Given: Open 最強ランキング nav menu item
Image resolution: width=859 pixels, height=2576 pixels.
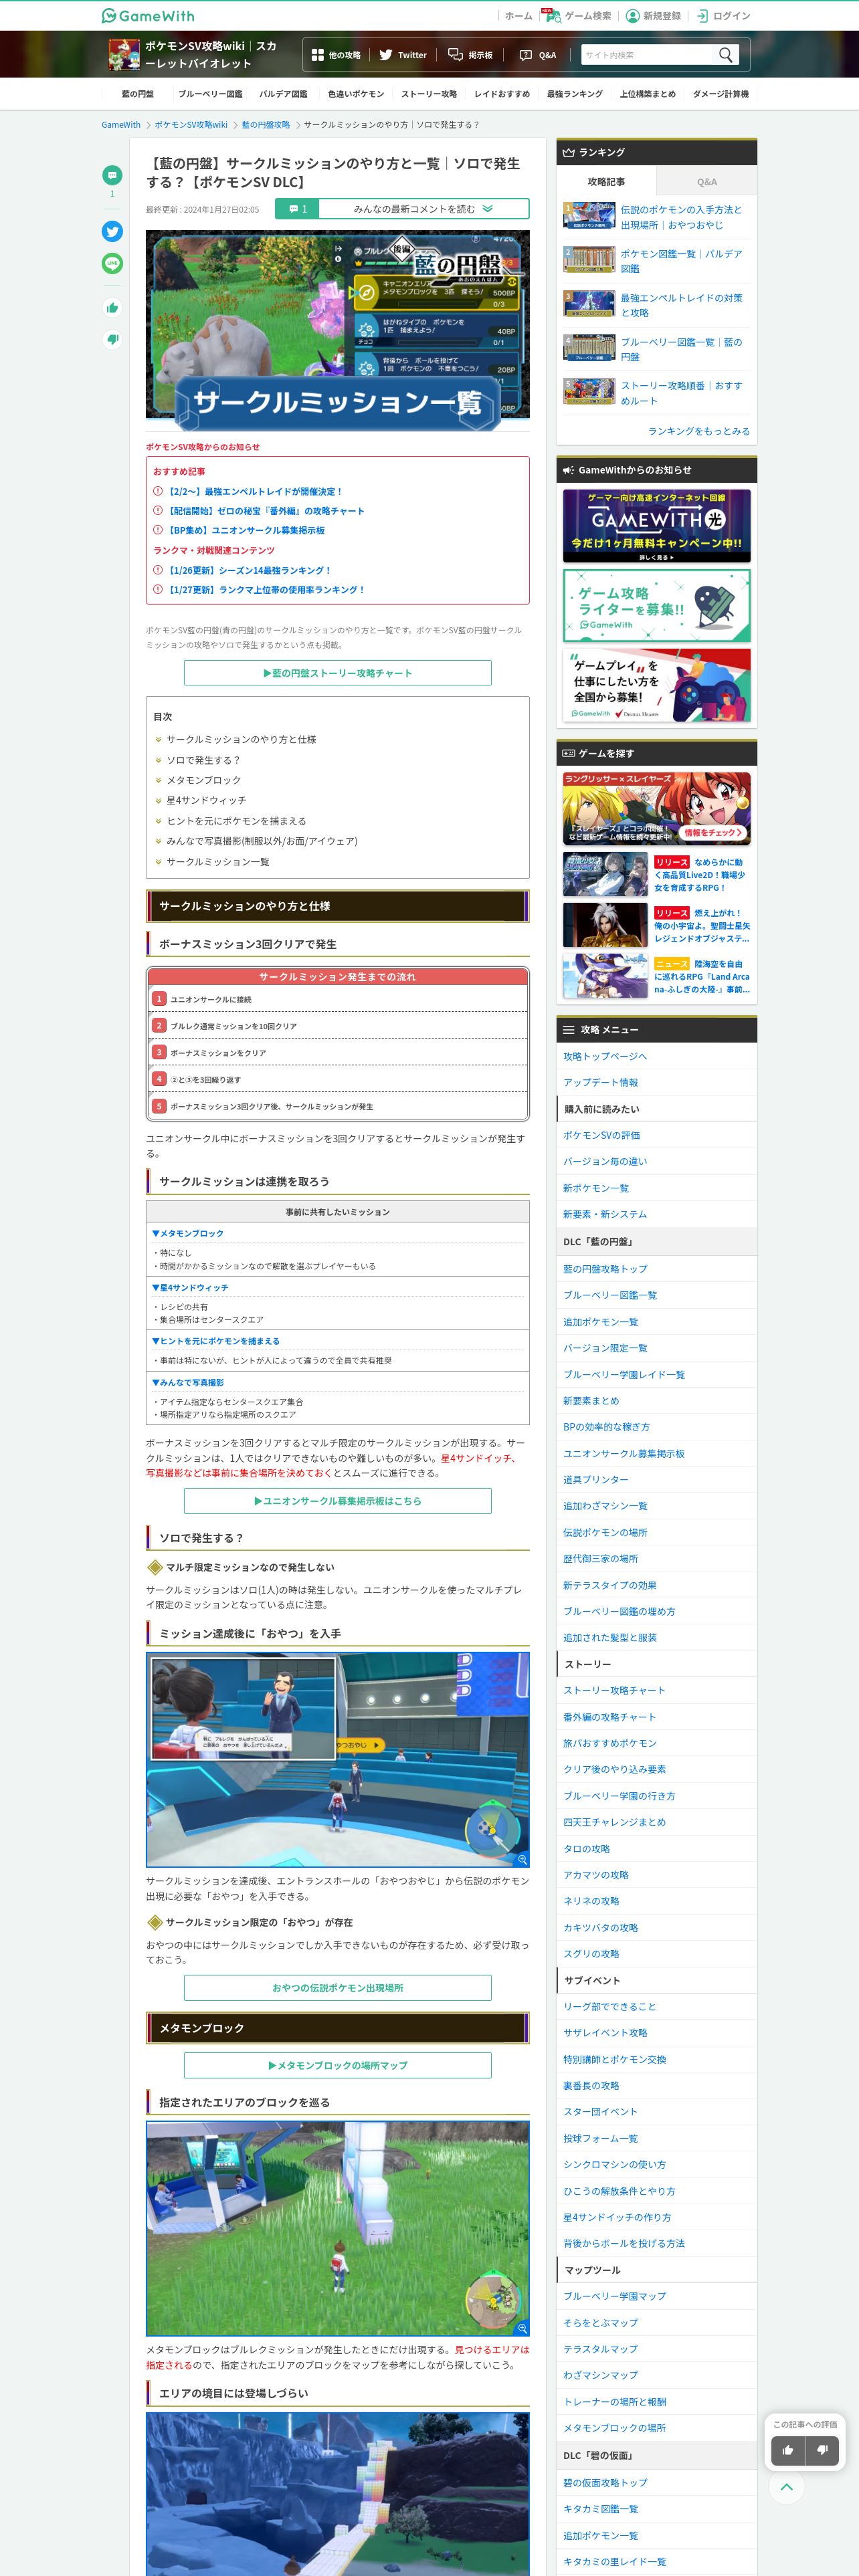Looking at the screenshot, I should point(575,94).
